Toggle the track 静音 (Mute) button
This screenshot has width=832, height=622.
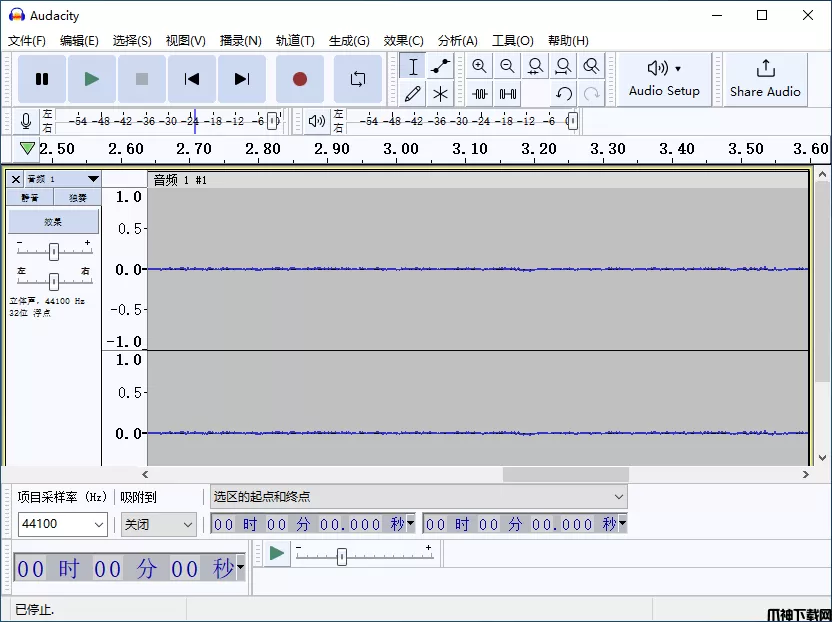(30, 198)
